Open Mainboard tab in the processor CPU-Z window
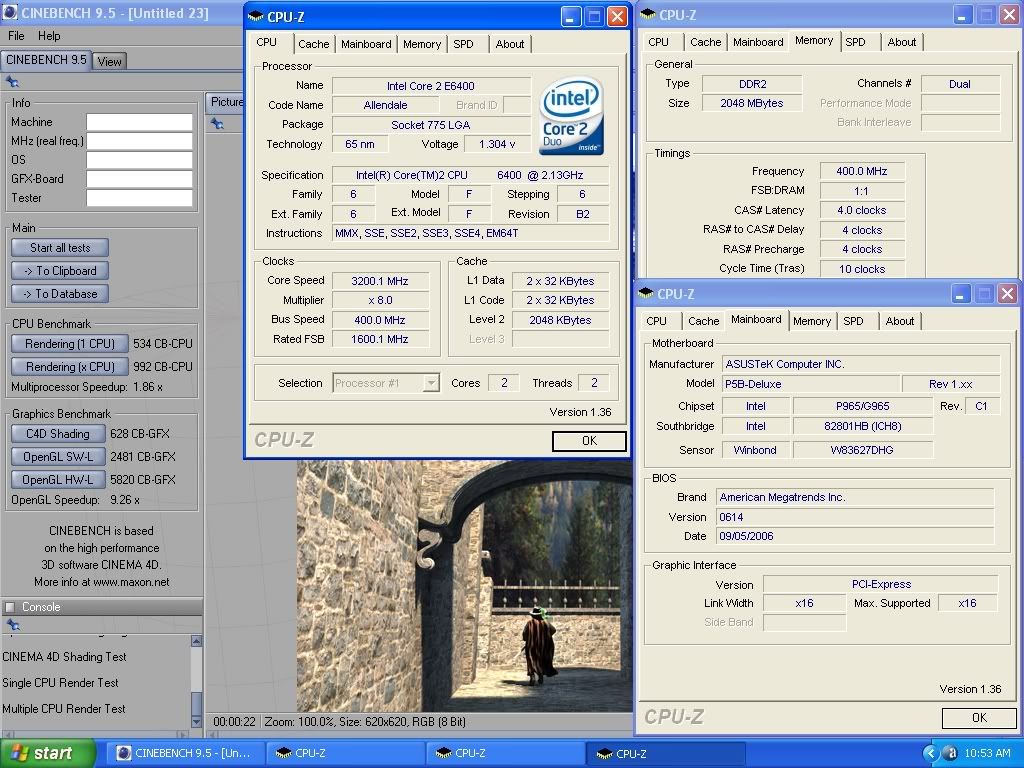The height and width of the screenshot is (768, 1024). 366,44
